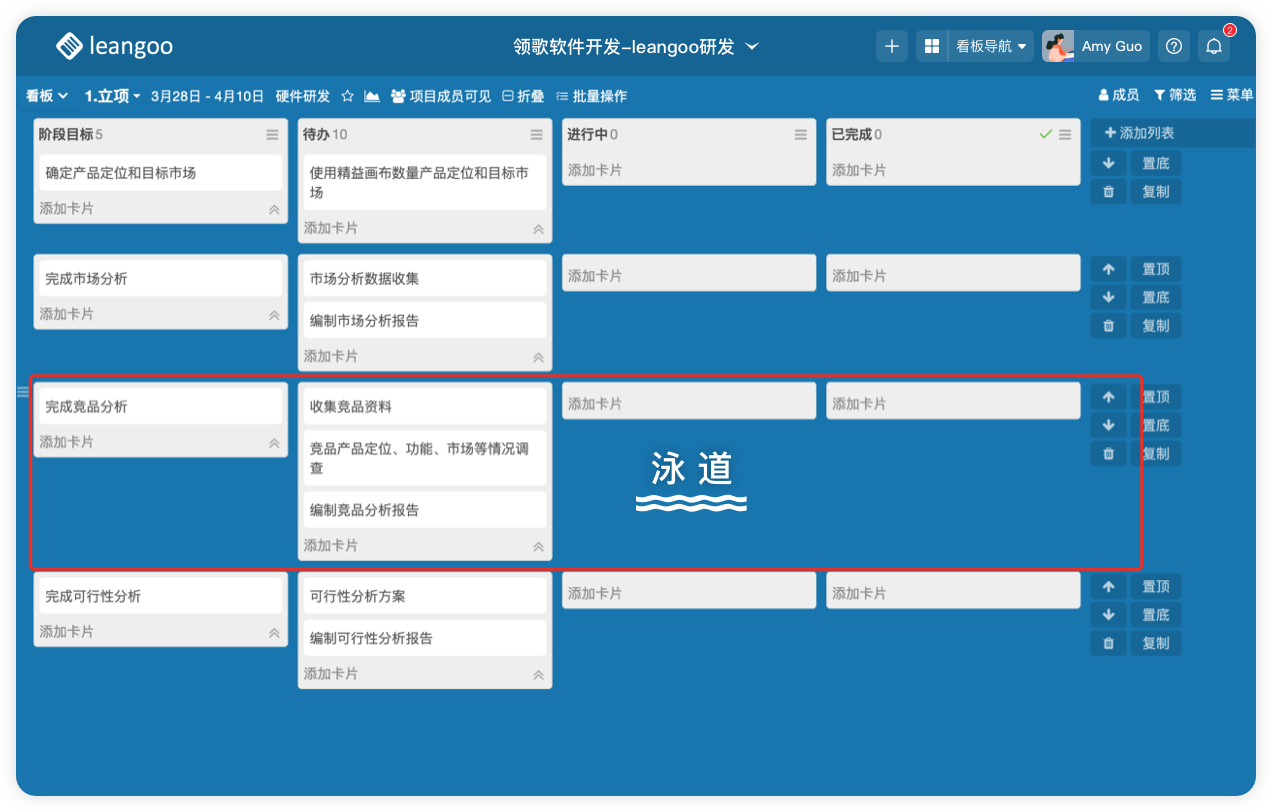Open menu icon of 待办 list

[x=537, y=134]
